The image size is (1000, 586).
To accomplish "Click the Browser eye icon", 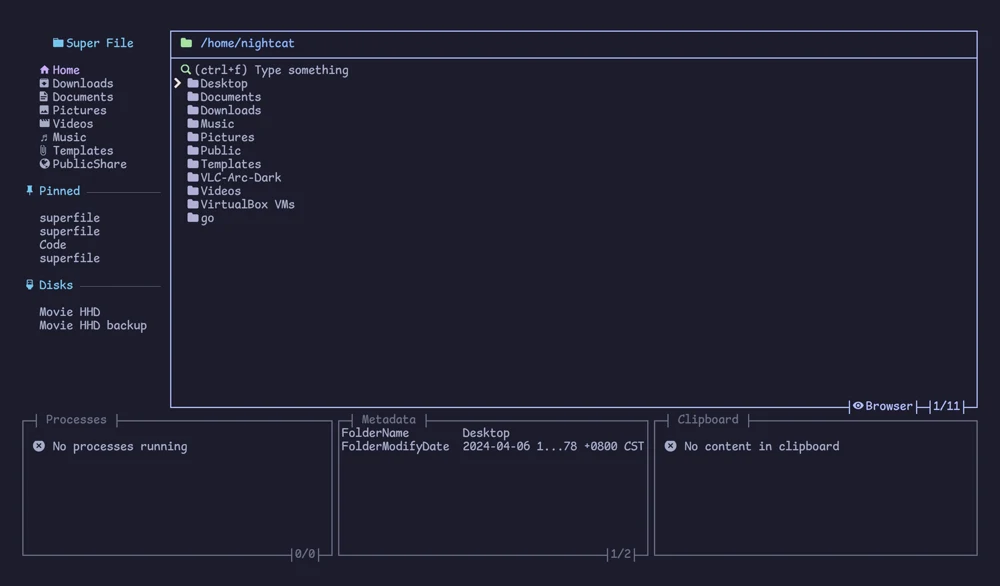I will point(858,406).
